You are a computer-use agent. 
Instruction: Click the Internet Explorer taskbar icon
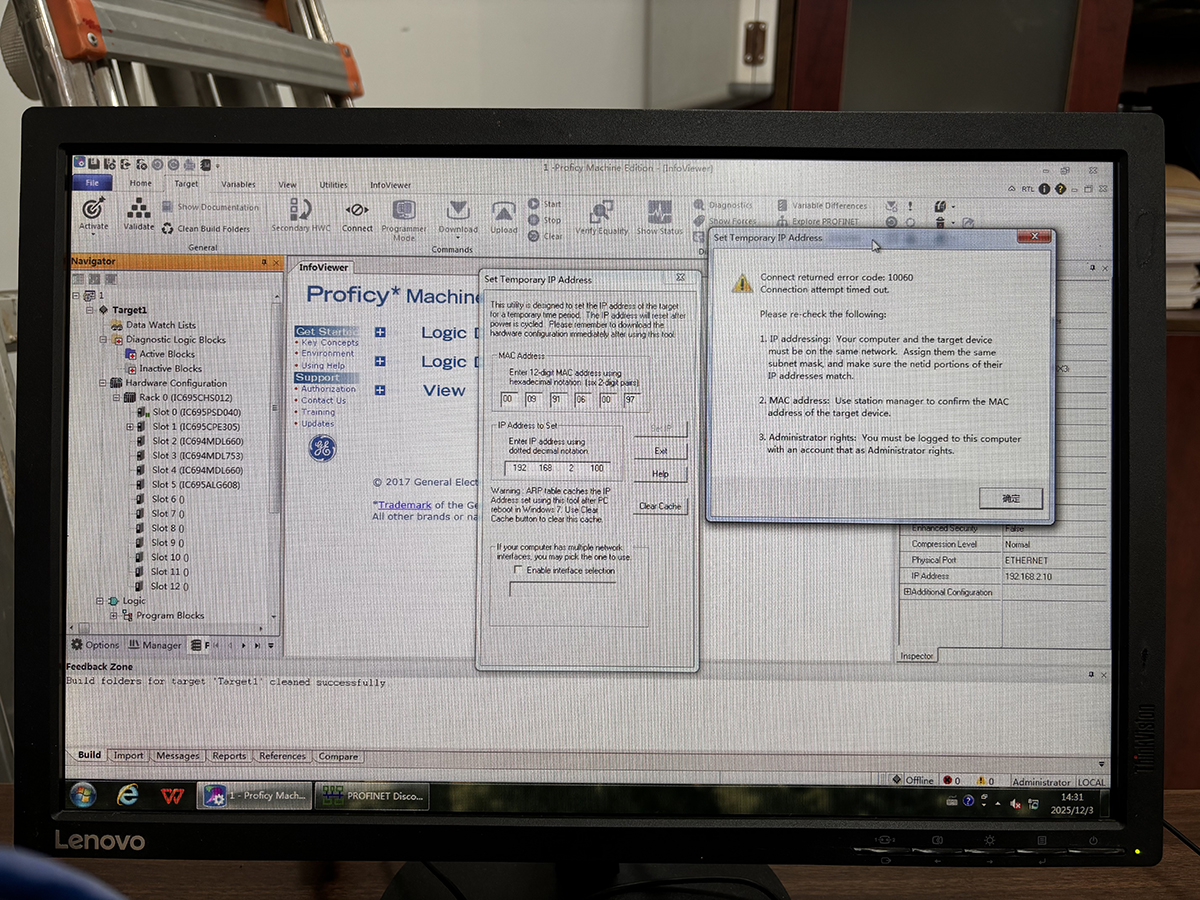pos(127,795)
